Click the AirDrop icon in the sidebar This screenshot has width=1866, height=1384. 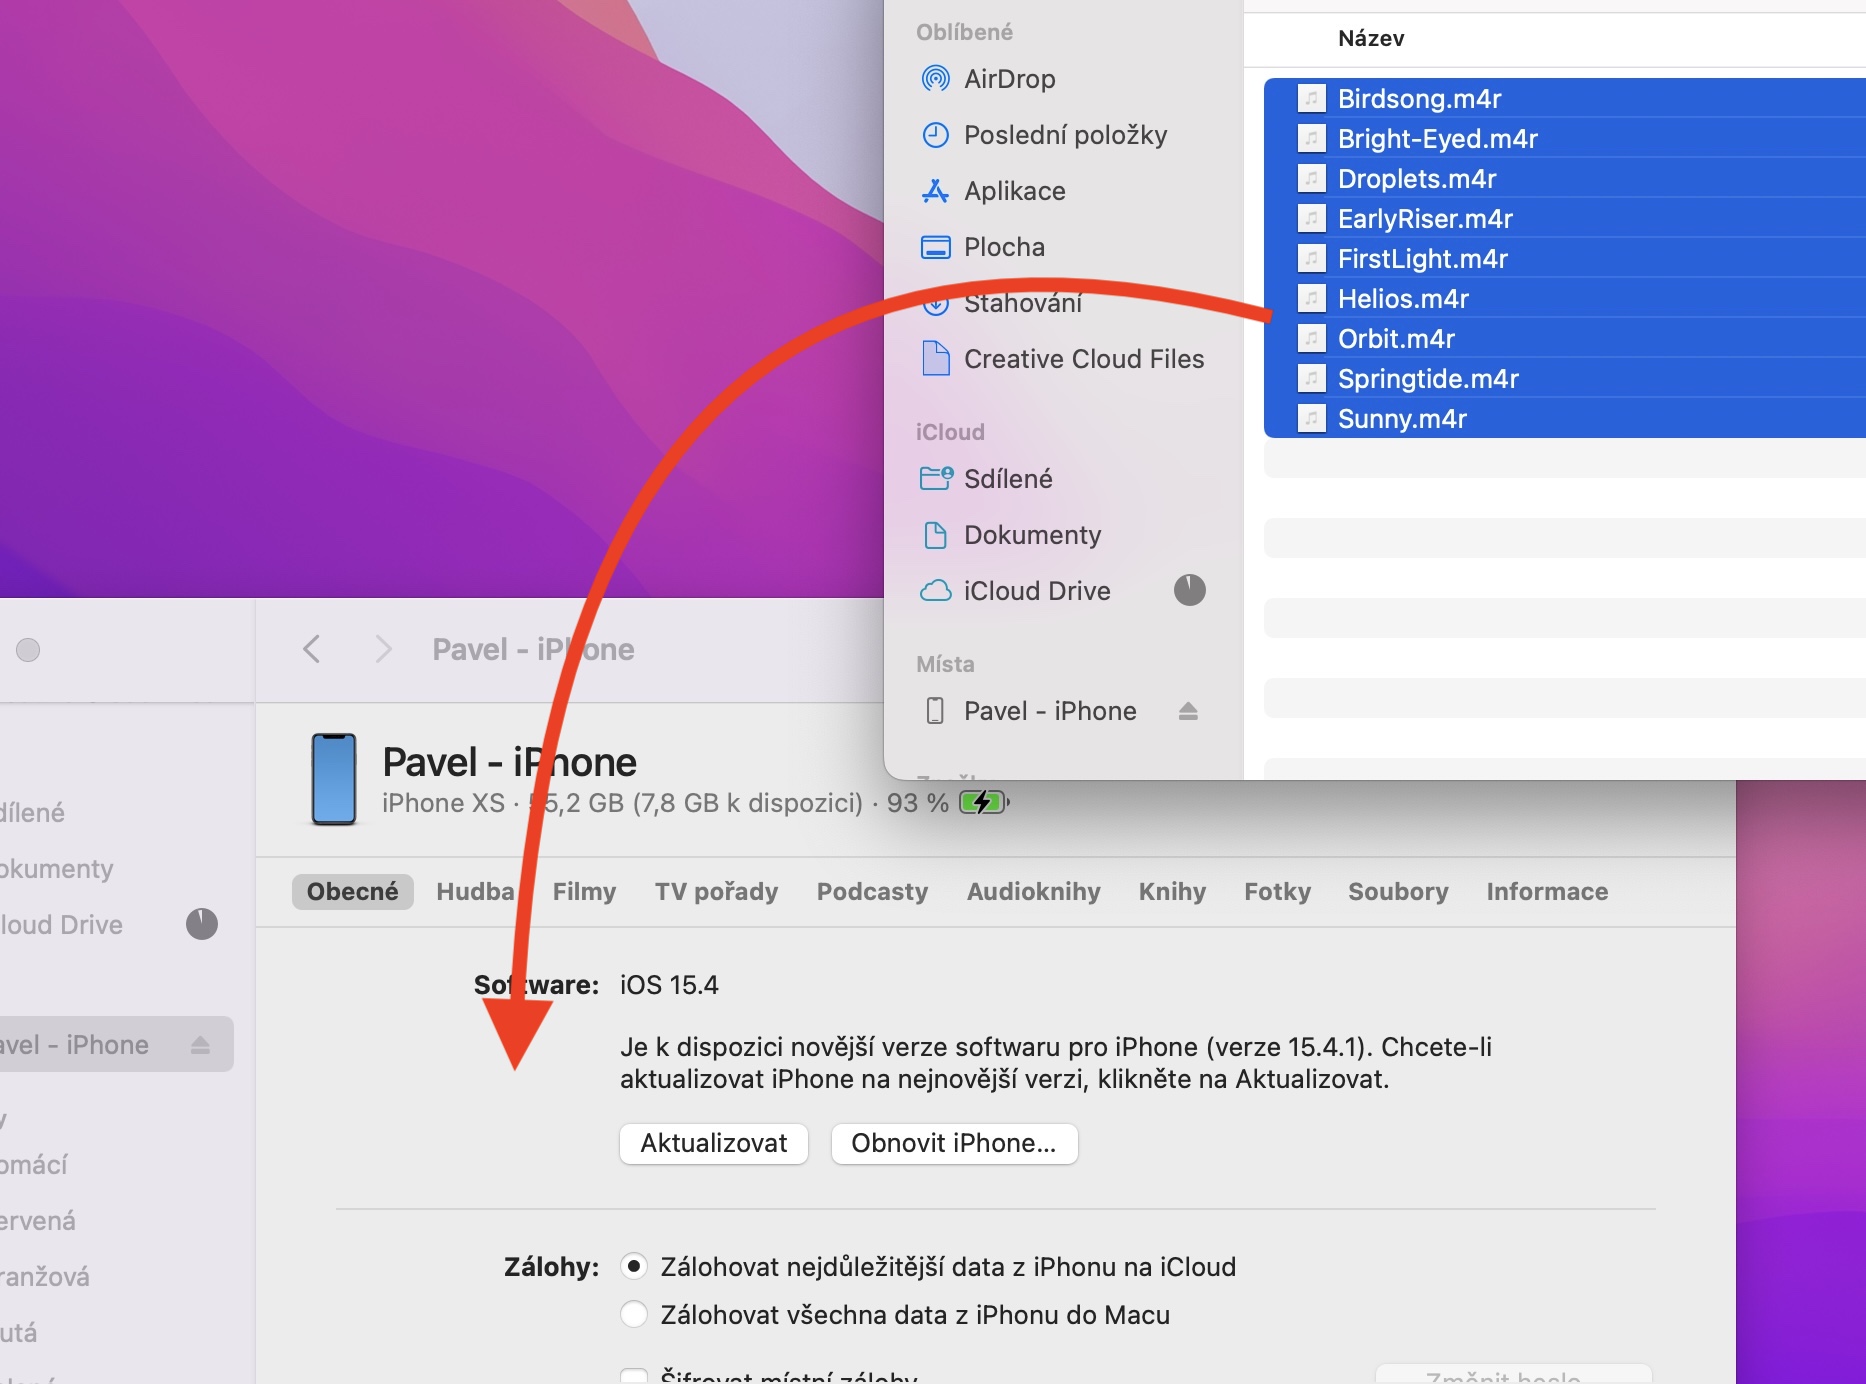[x=935, y=79]
